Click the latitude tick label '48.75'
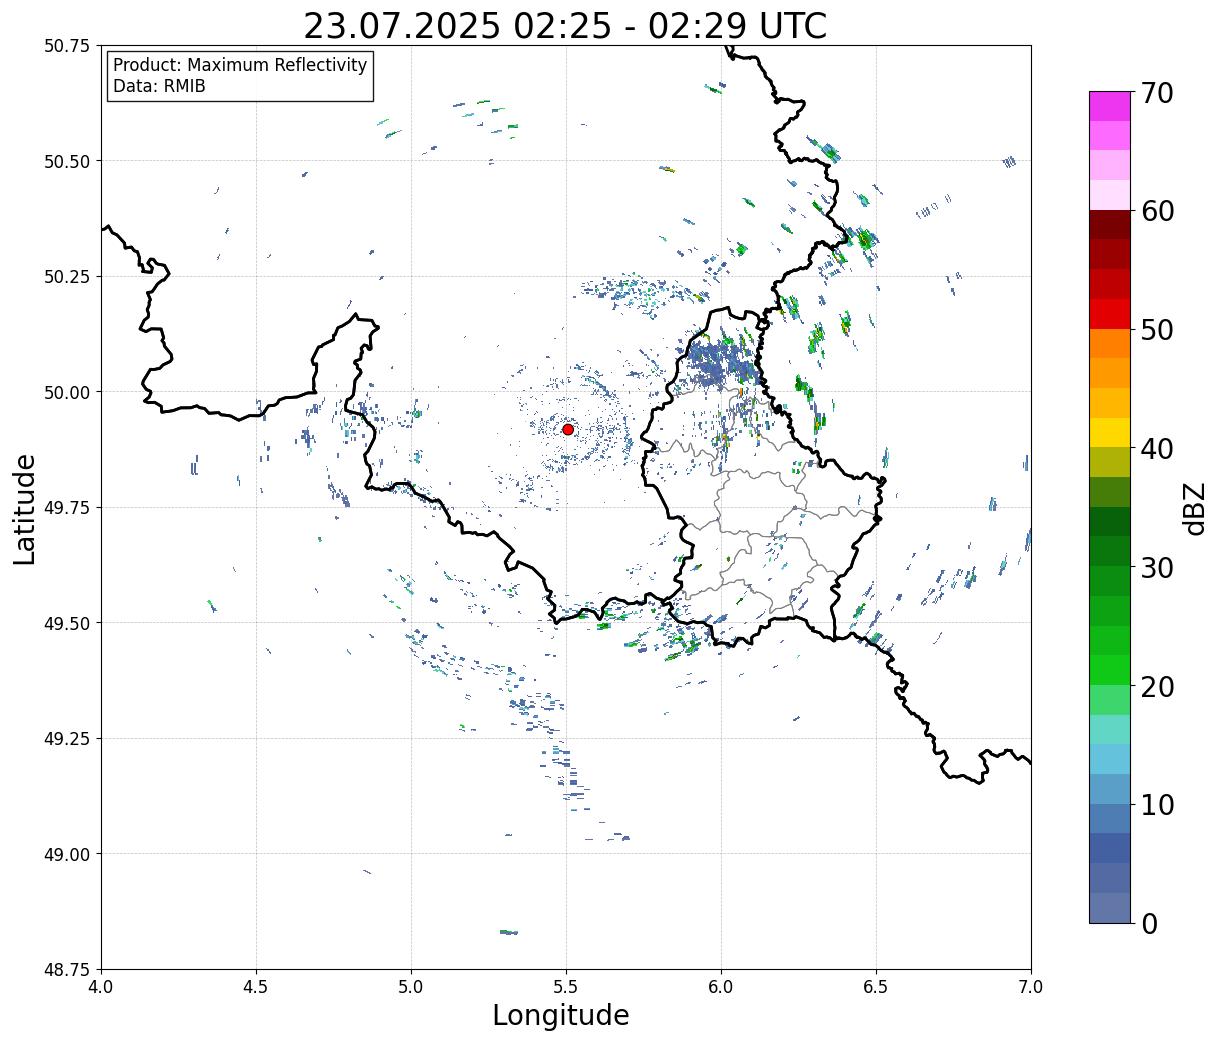 67,970
